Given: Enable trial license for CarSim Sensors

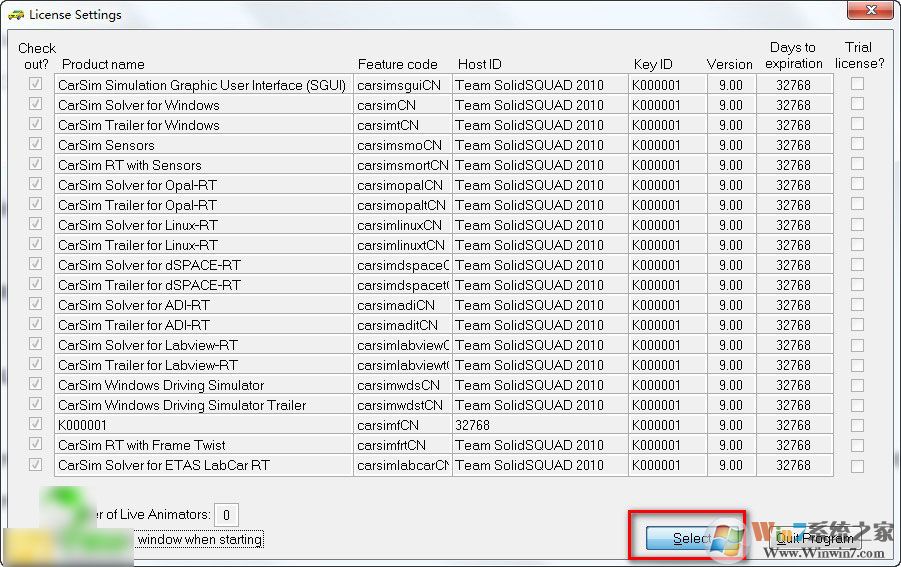Looking at the screenshot, I should click(x=857, y=144).
